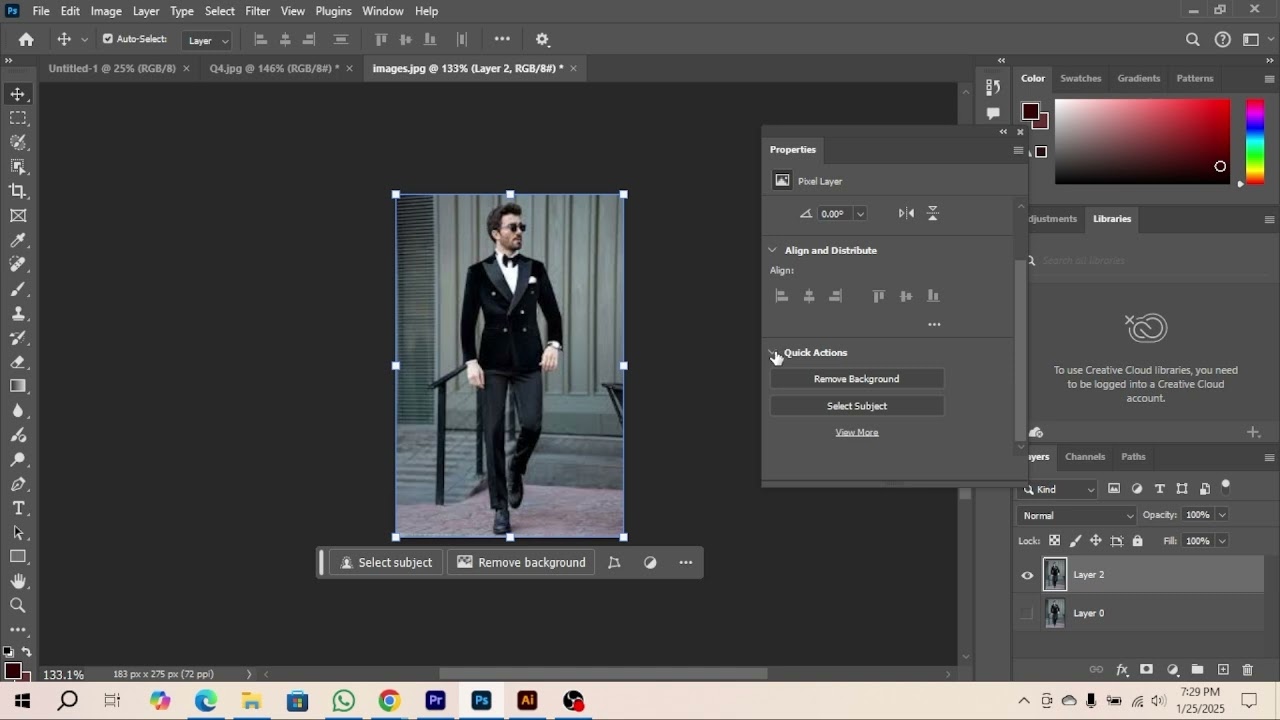Select the Zoom tool
This screenshot has width=1280, height=720.
click(x=18, y=605)
